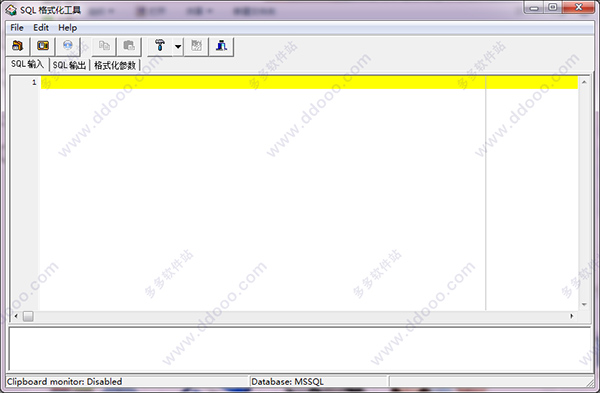Click the lower message output pane
Viewport: 600px width, 393px height.
pos(300,349)
